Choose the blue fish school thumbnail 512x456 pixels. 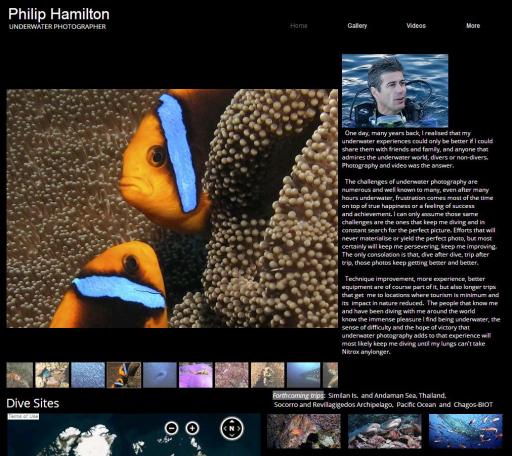[x=88, y=375]
